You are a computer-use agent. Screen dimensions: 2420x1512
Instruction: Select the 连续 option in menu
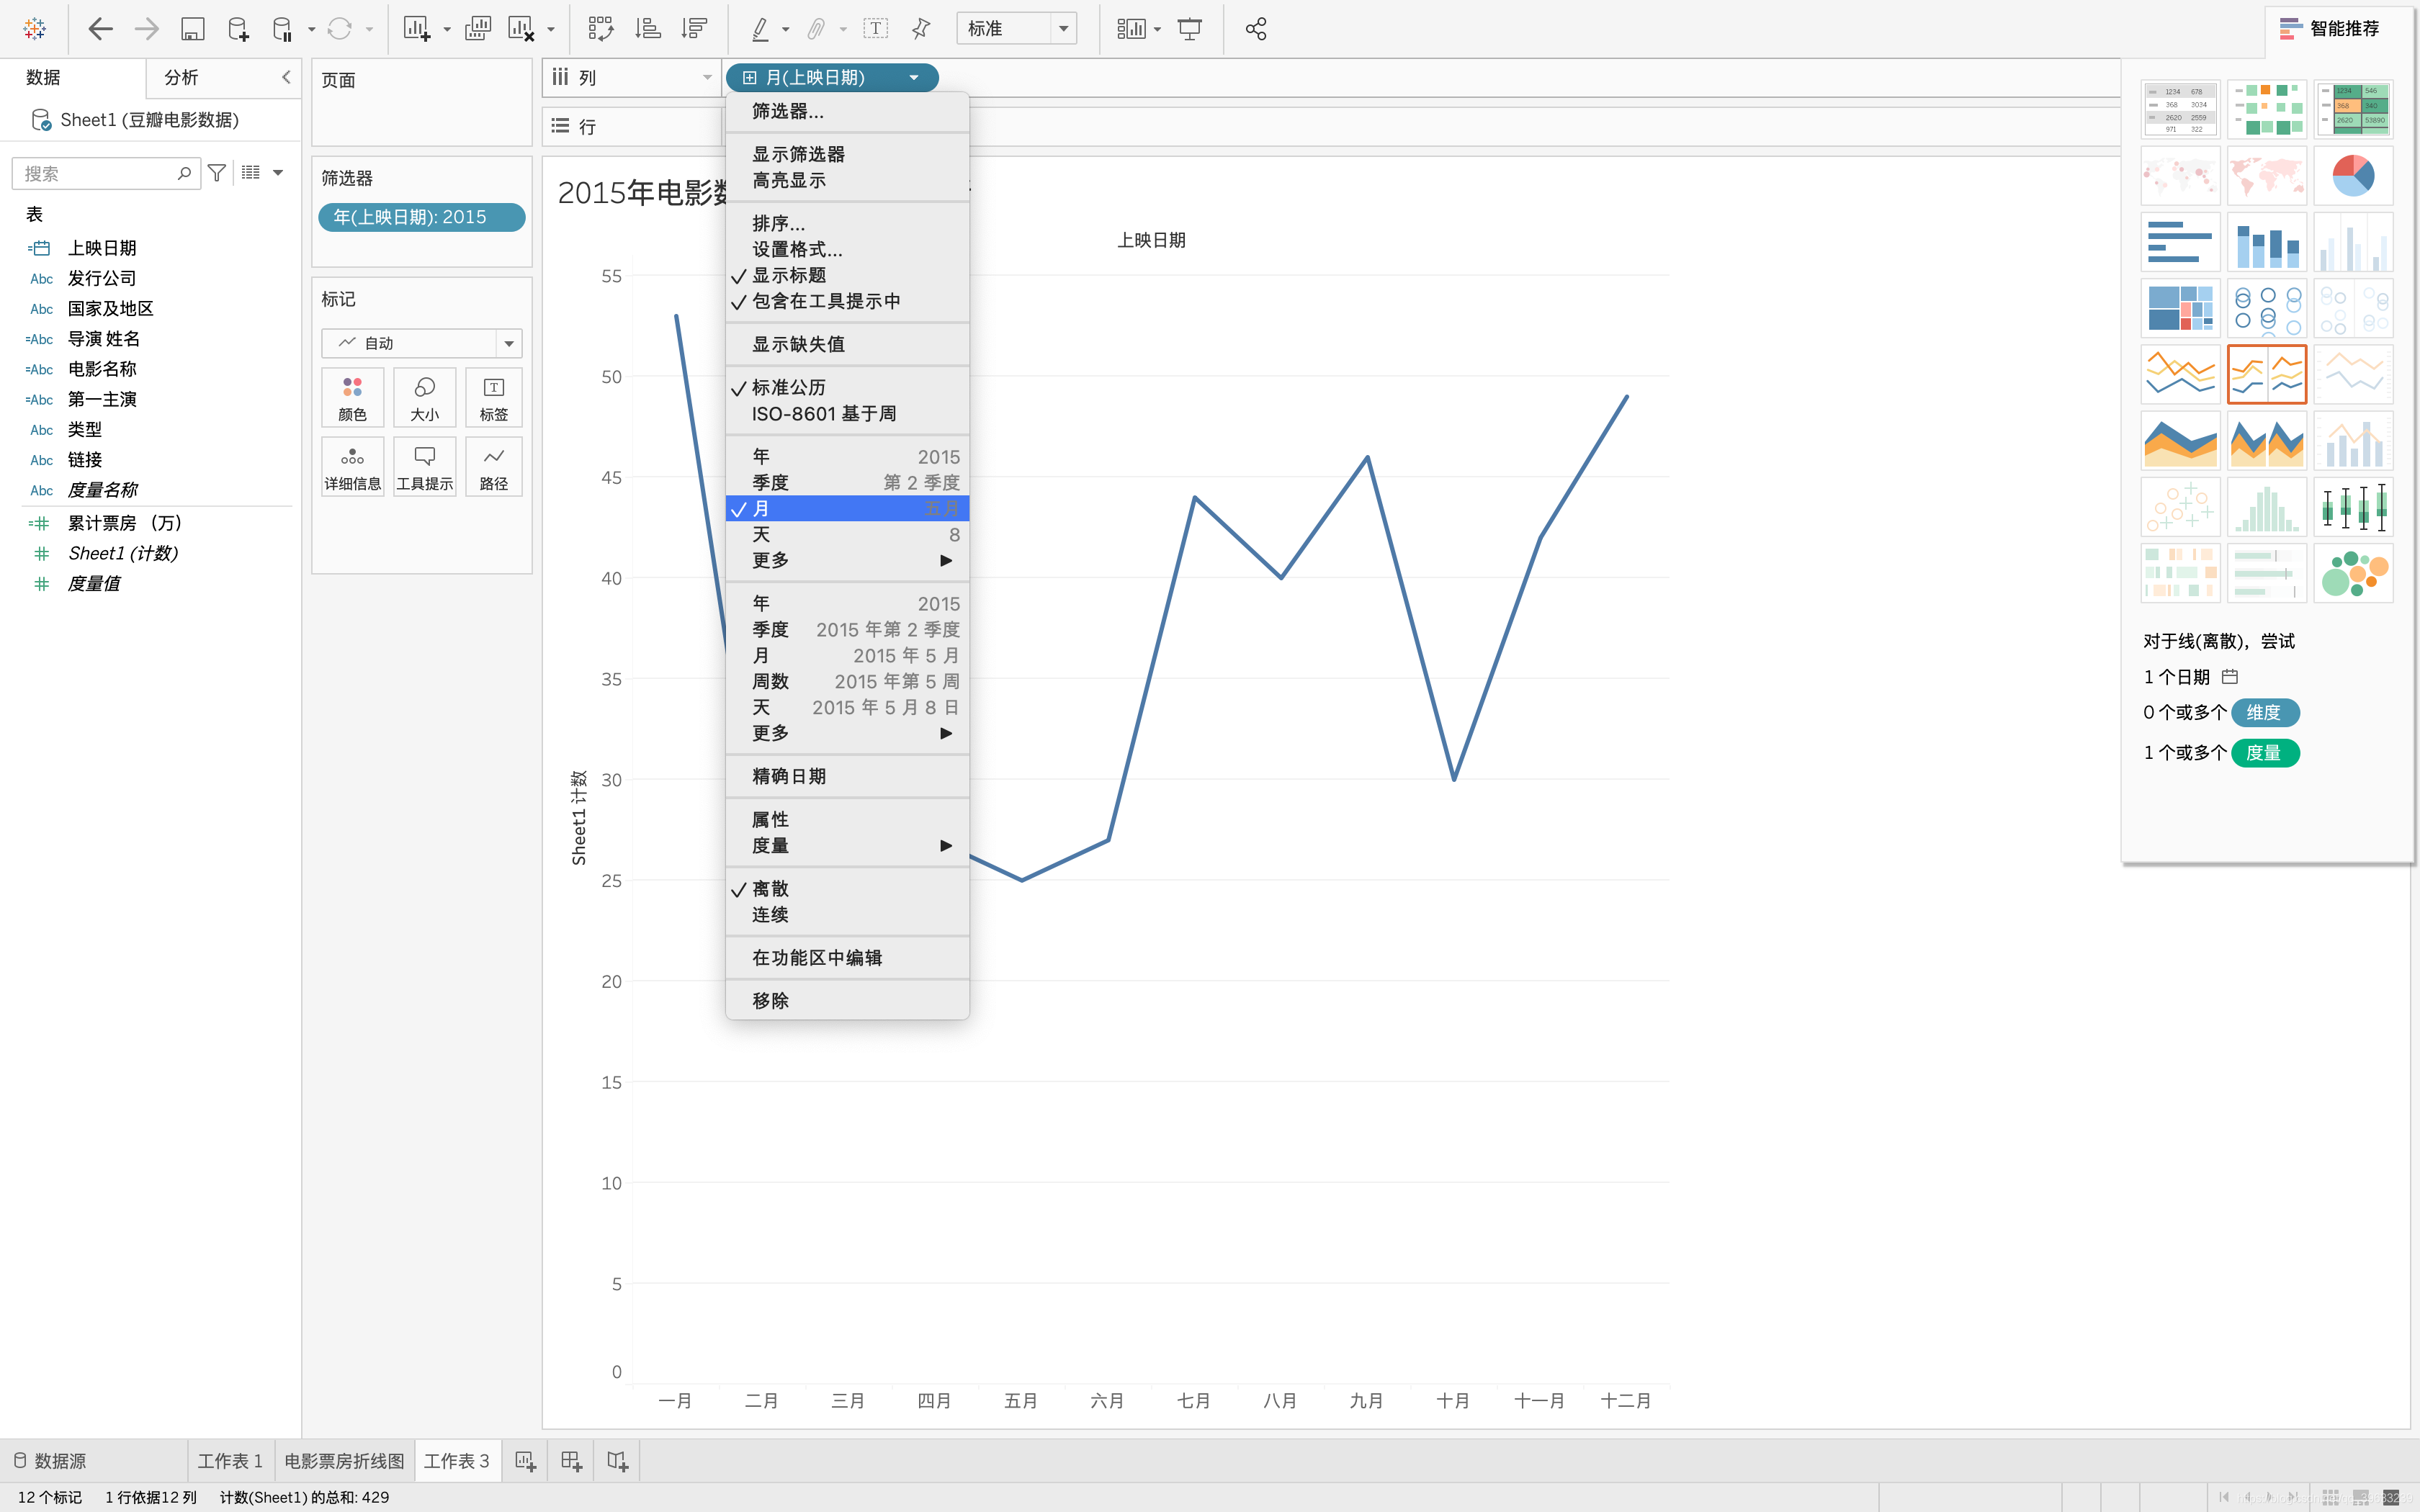click(x=770, y=914)
